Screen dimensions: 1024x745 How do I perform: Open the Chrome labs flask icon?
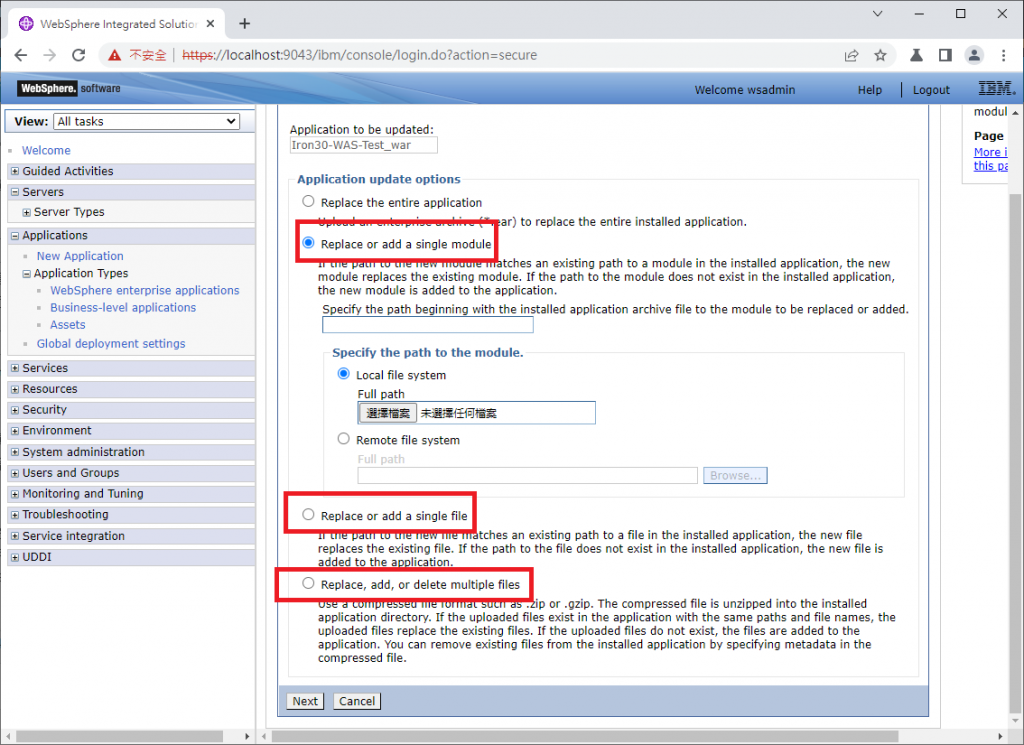(916, 55)
